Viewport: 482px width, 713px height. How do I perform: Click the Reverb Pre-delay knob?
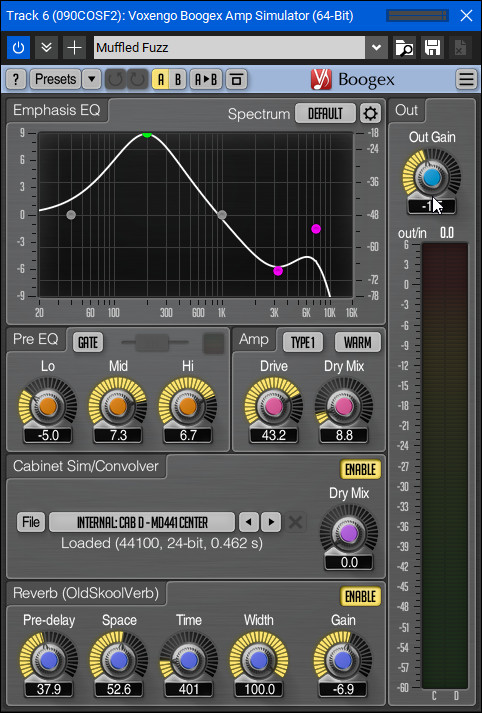tap(49, 660)
